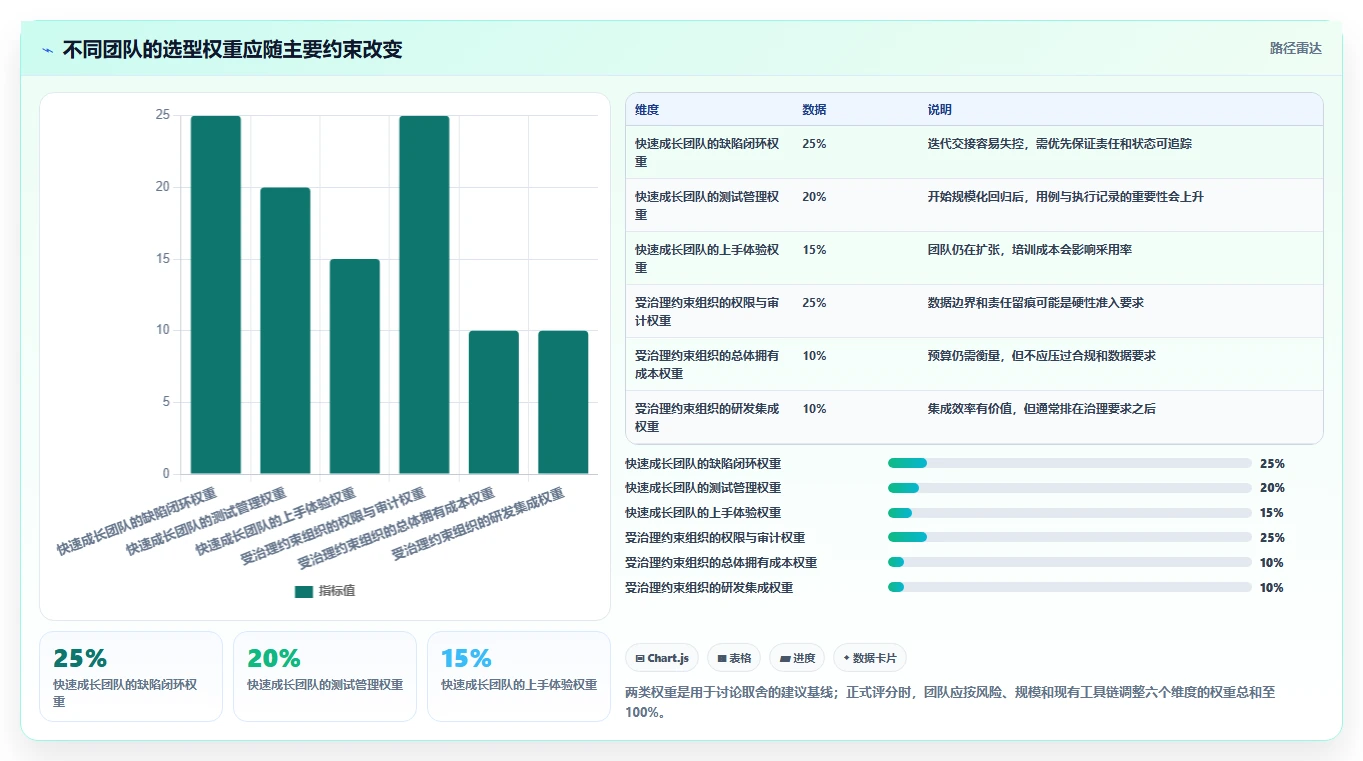Select the 表格 chip
The width and height of the screenshot is (1363, 761).
pyautogui.click(x=734, y=658)
